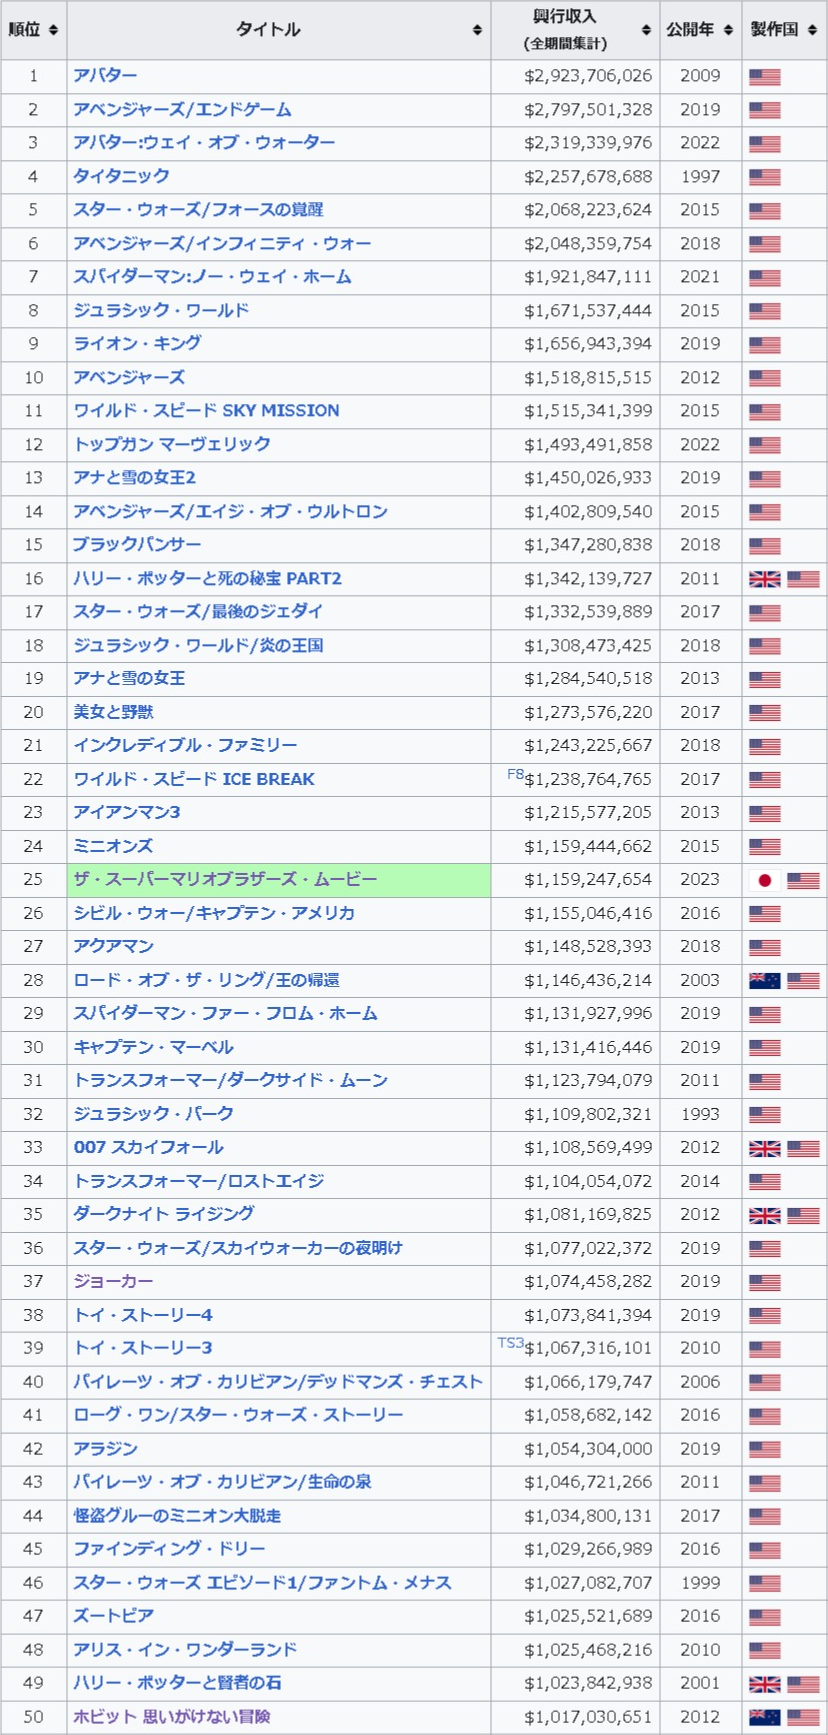Select the revenue value $2,923,706,026
The image size is (828, 1735).
[x=588, y=76]
